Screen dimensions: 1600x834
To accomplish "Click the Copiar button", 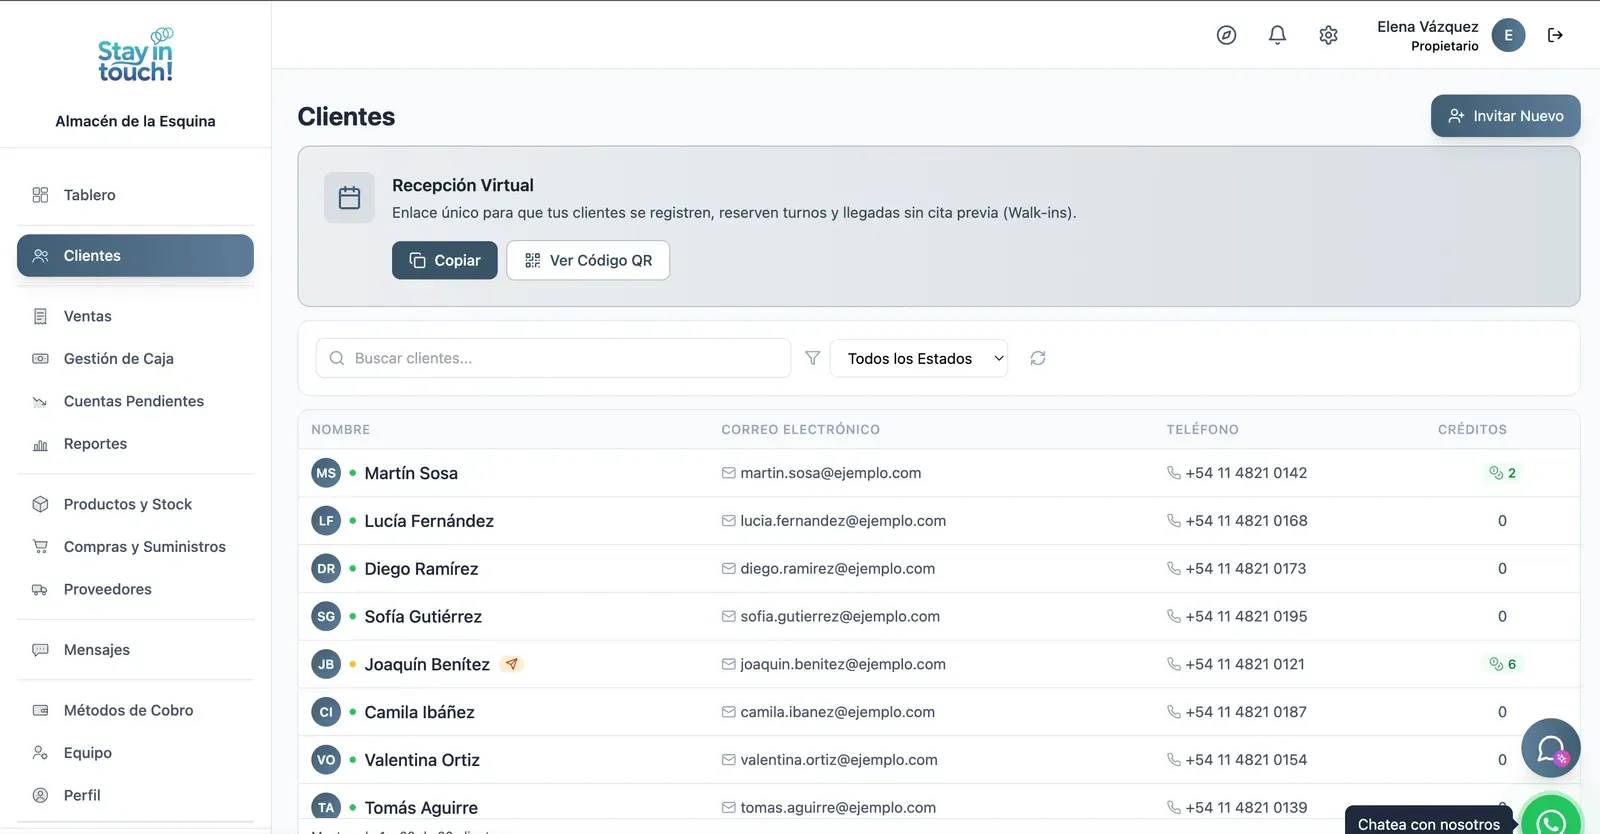I will click(x=444, y=260).
